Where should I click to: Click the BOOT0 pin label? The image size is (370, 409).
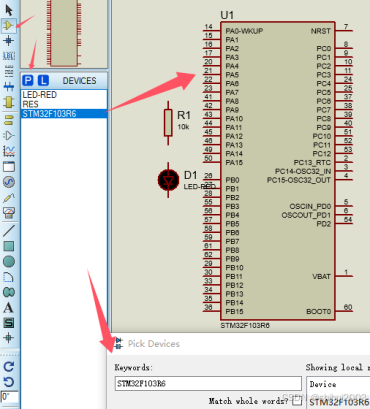319,312
